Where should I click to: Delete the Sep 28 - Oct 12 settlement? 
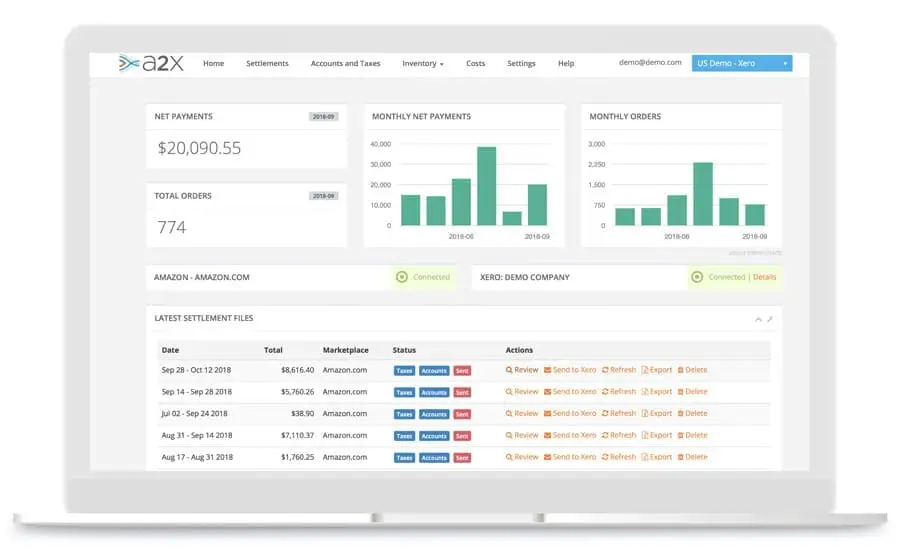point(692,370)
